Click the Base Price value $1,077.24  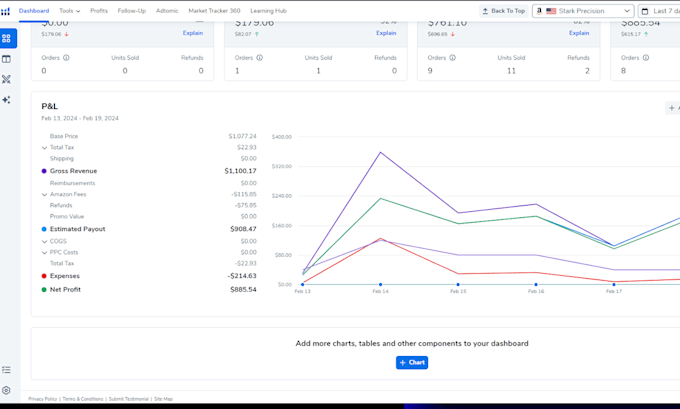tap(242, 137)
